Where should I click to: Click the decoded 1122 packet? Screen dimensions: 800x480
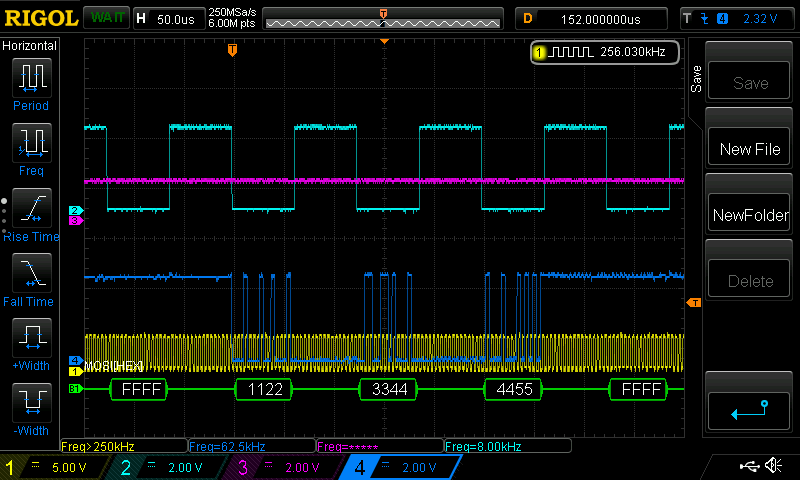click(x=264, y=389)
